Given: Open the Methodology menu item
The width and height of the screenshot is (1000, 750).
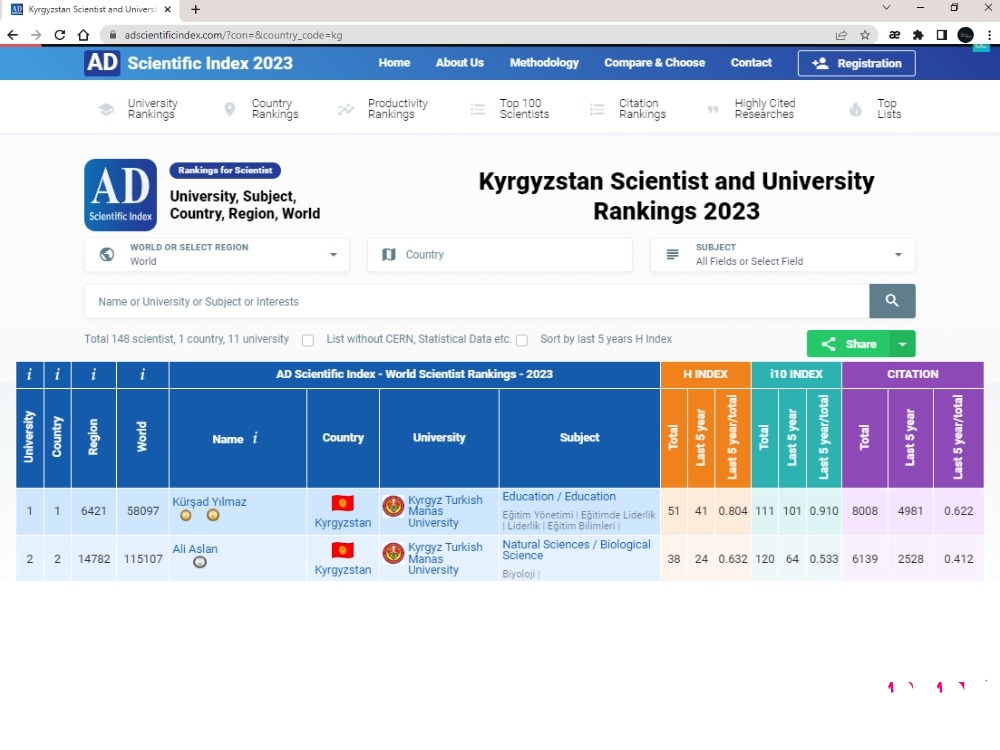Looking at the screenshot, I should (544, 62).
